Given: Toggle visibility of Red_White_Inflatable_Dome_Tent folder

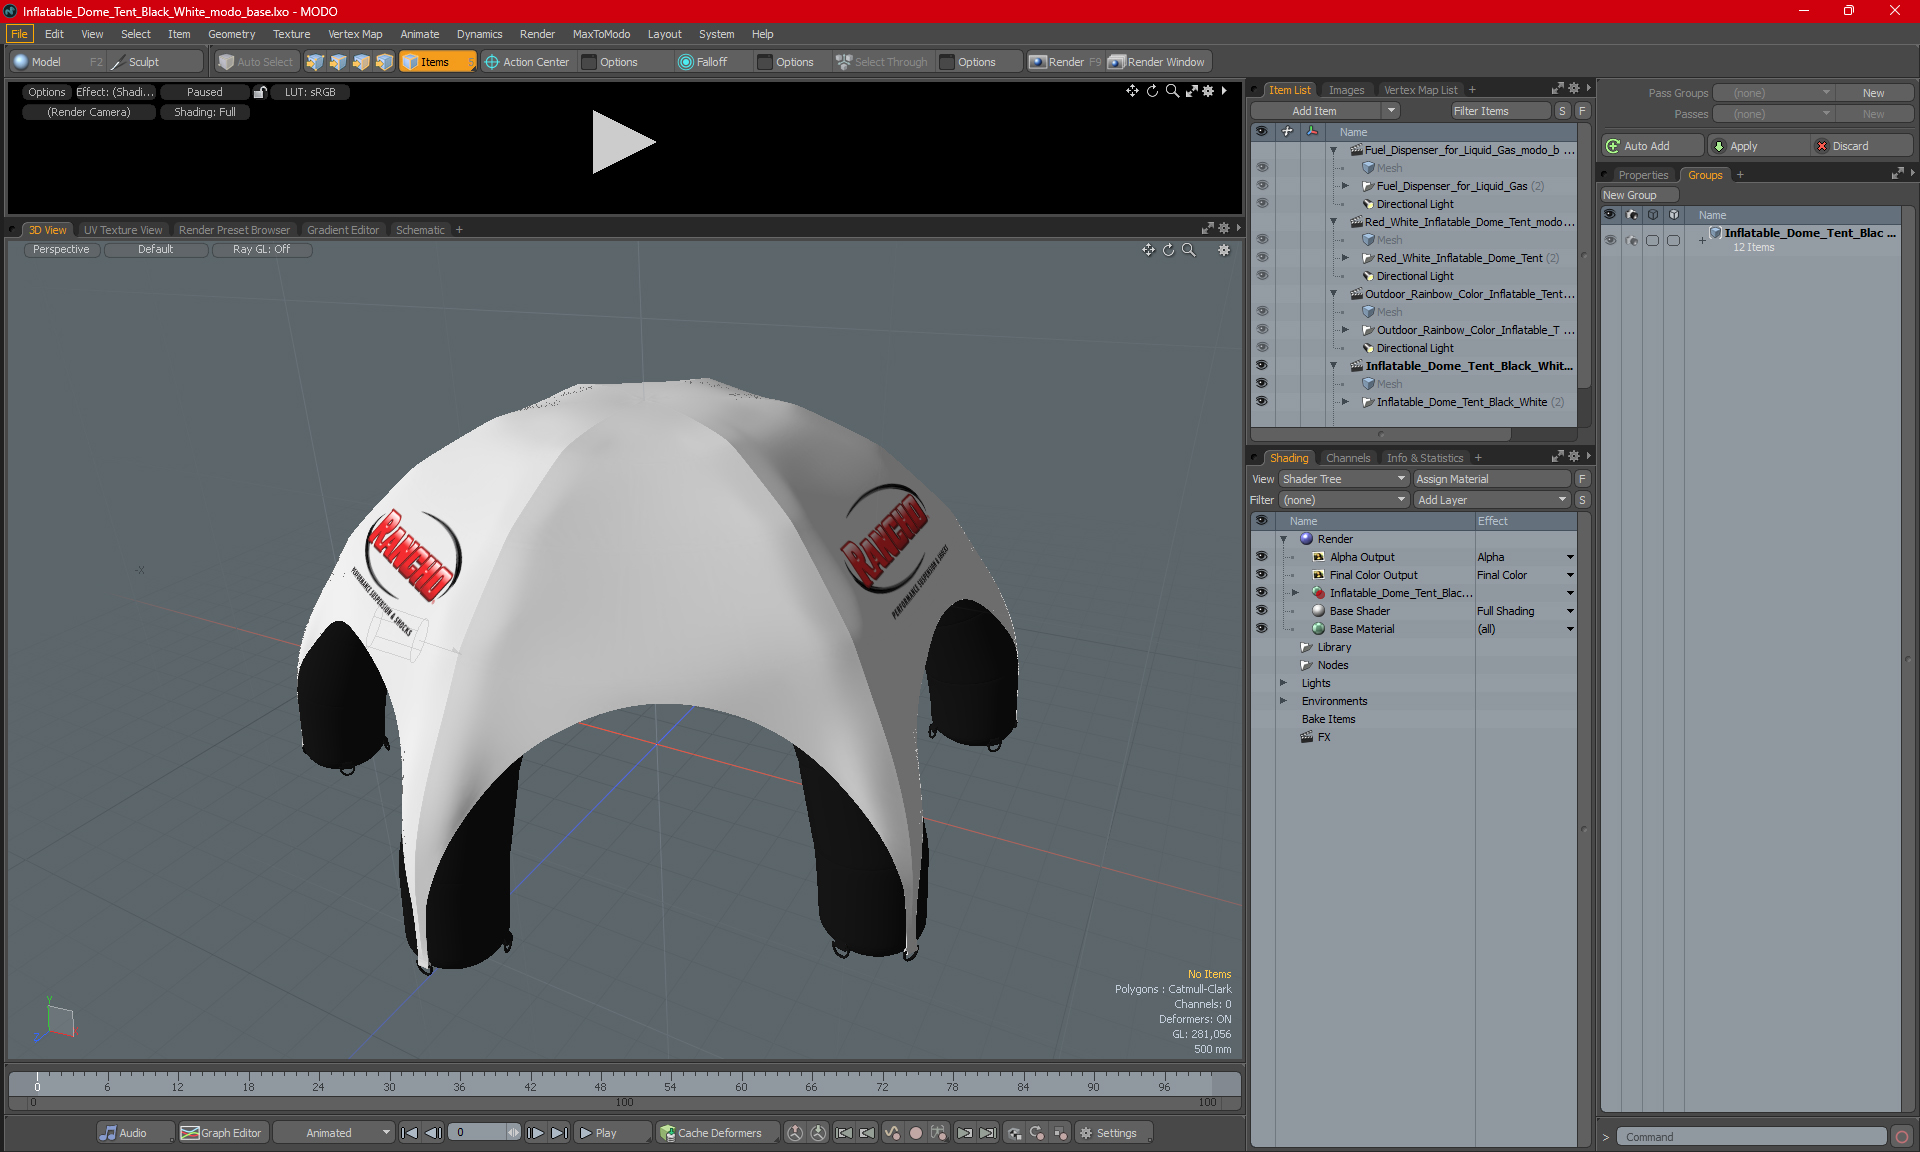Looking at the screenshot, I should [x=1262, y=257].
